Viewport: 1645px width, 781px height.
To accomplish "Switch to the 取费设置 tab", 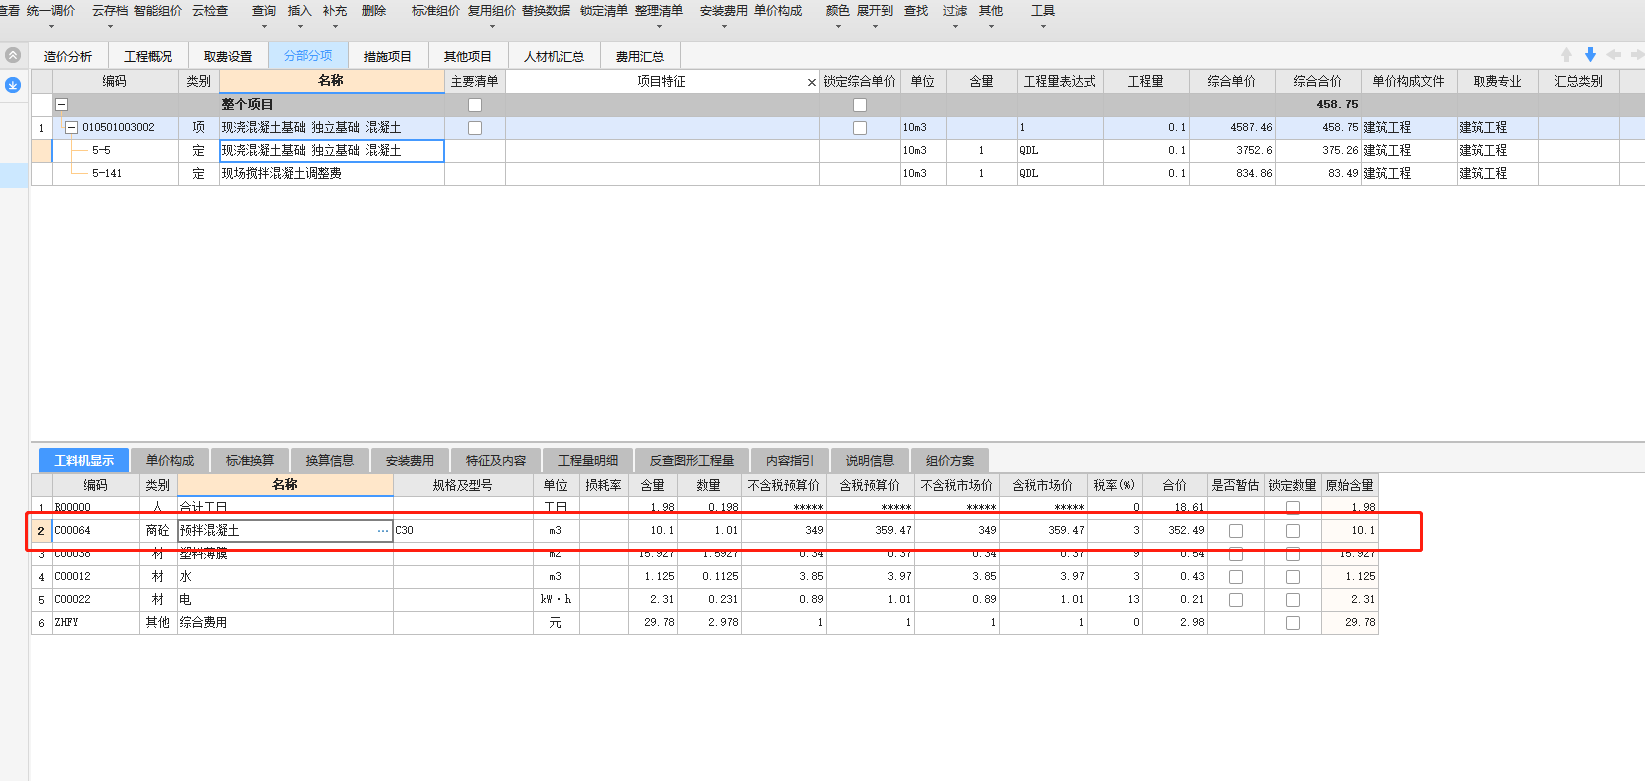I will (228, 56).
